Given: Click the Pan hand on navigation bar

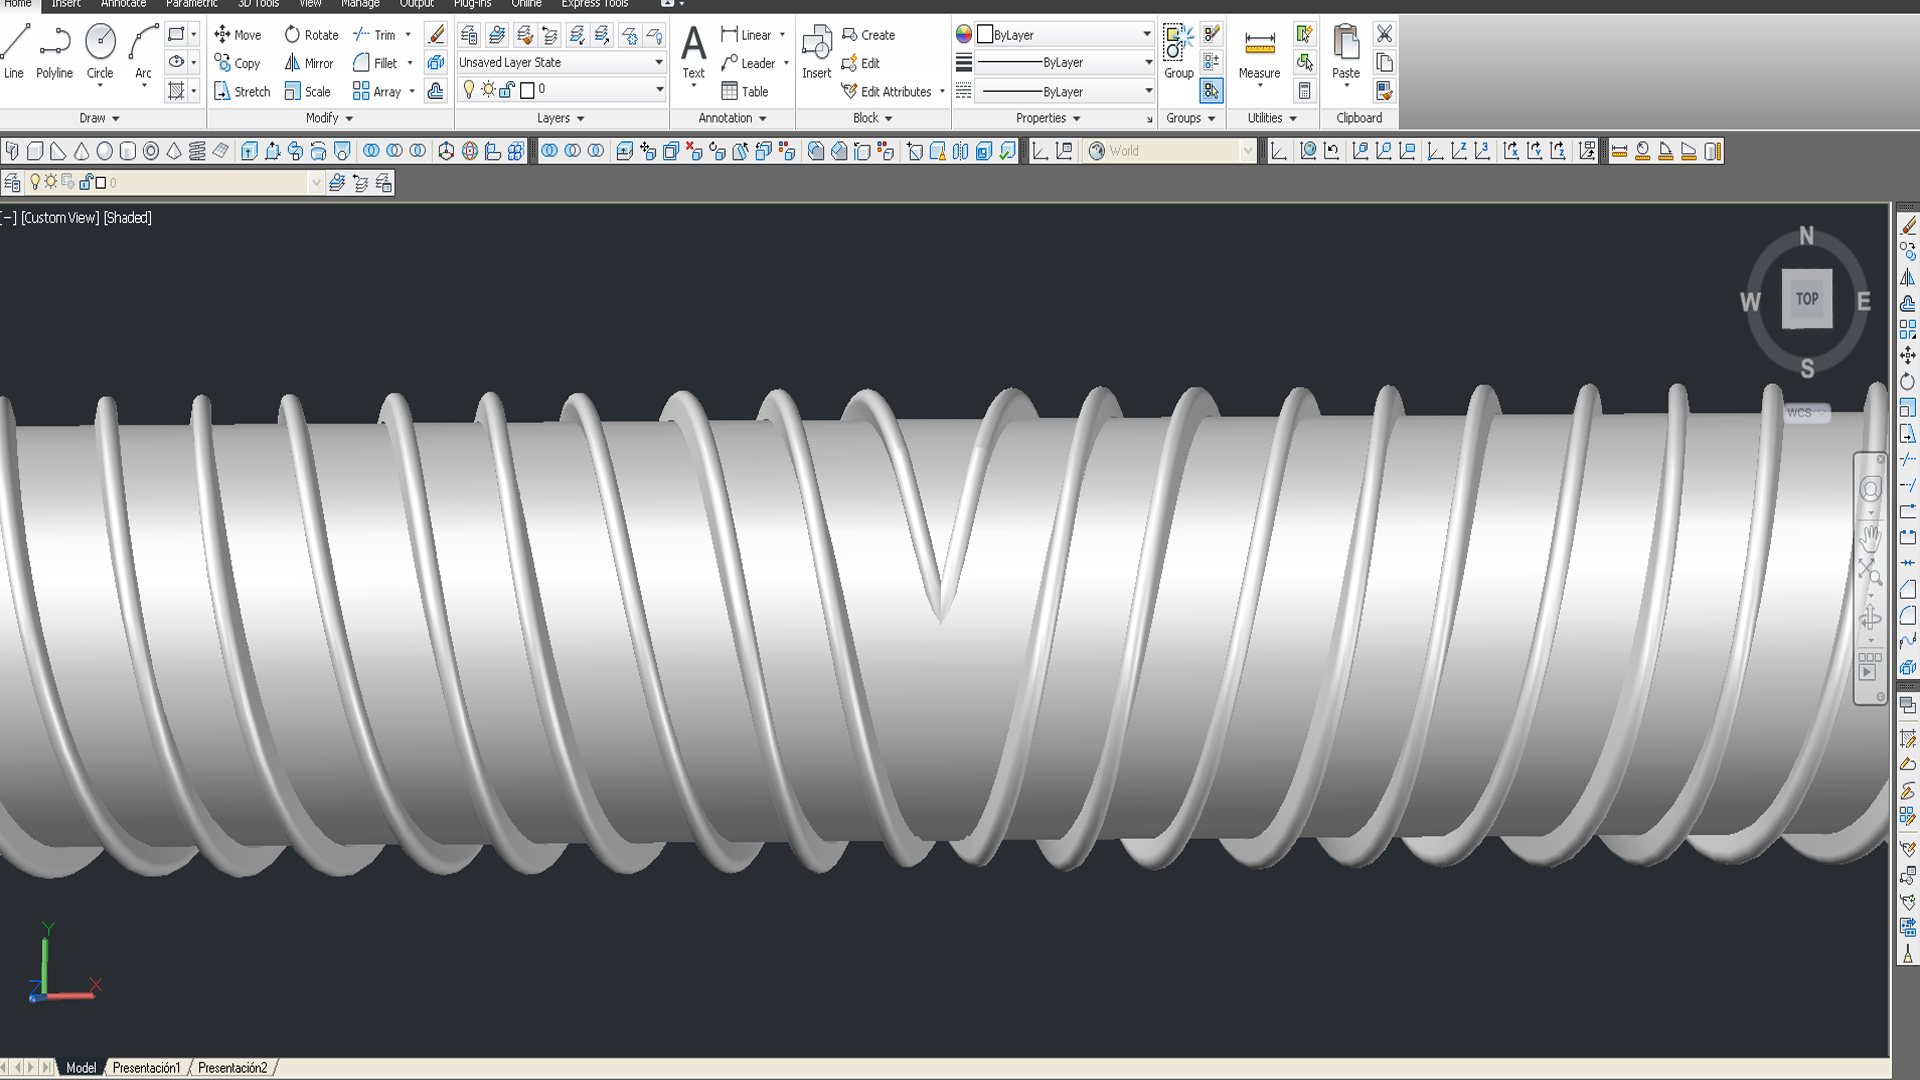Looking at the screenshot, I should point(1870,539).
